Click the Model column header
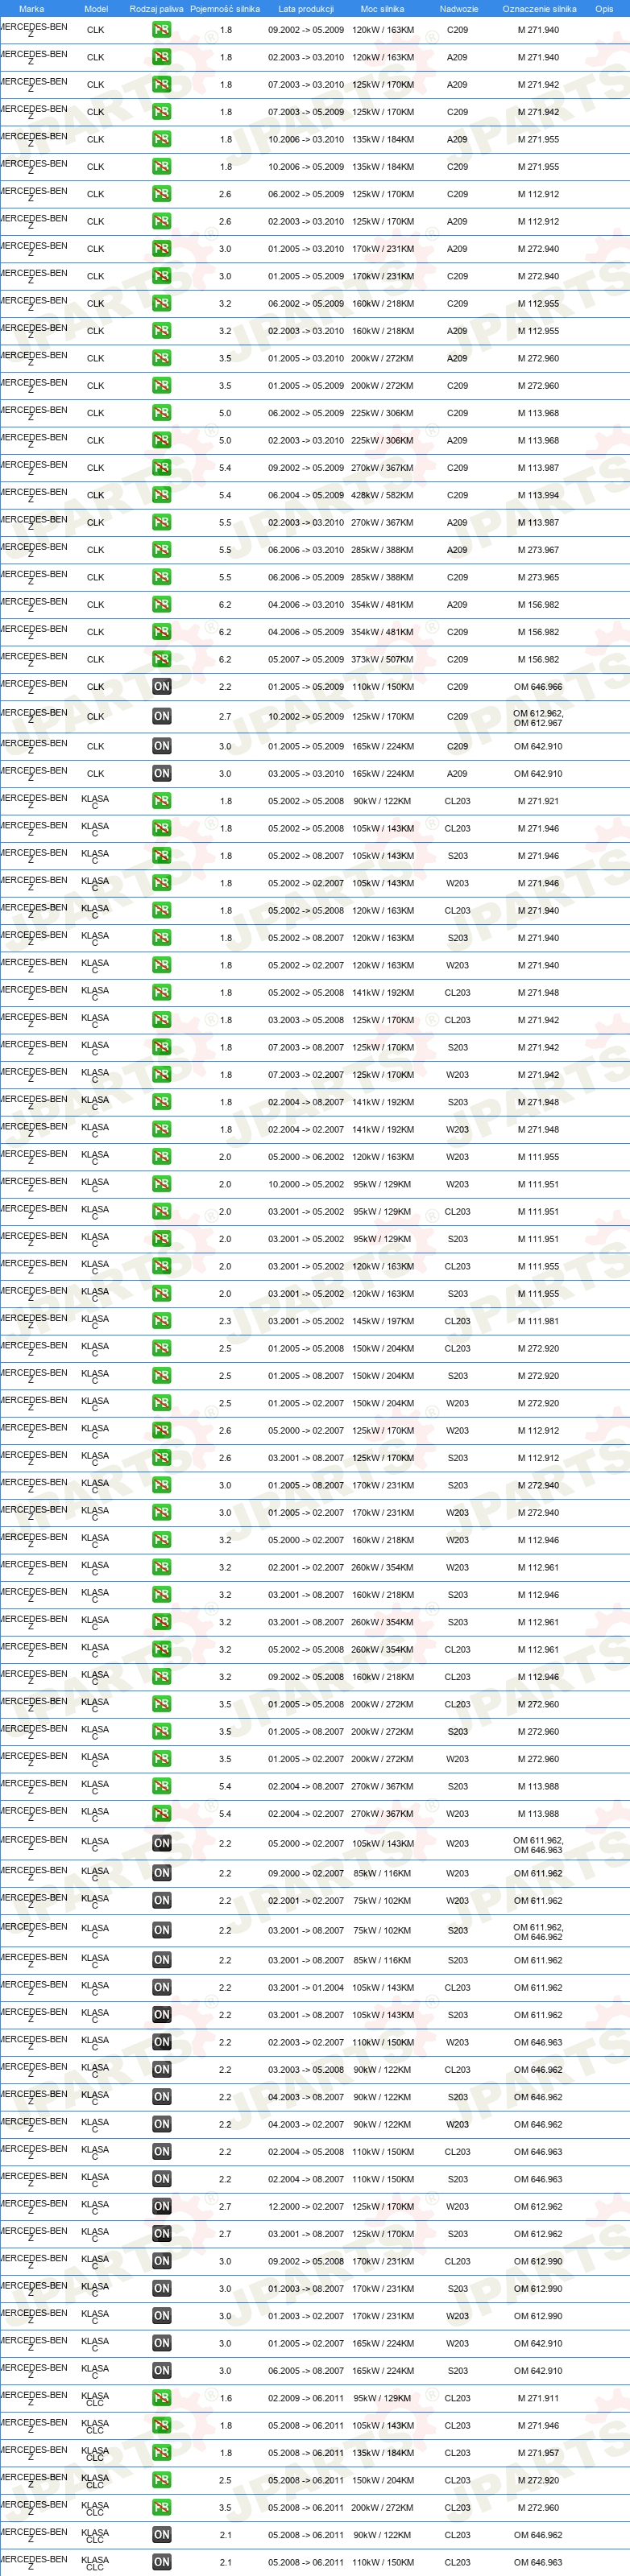The width and height of the screenshot is (630, 2576). [96, 9]
